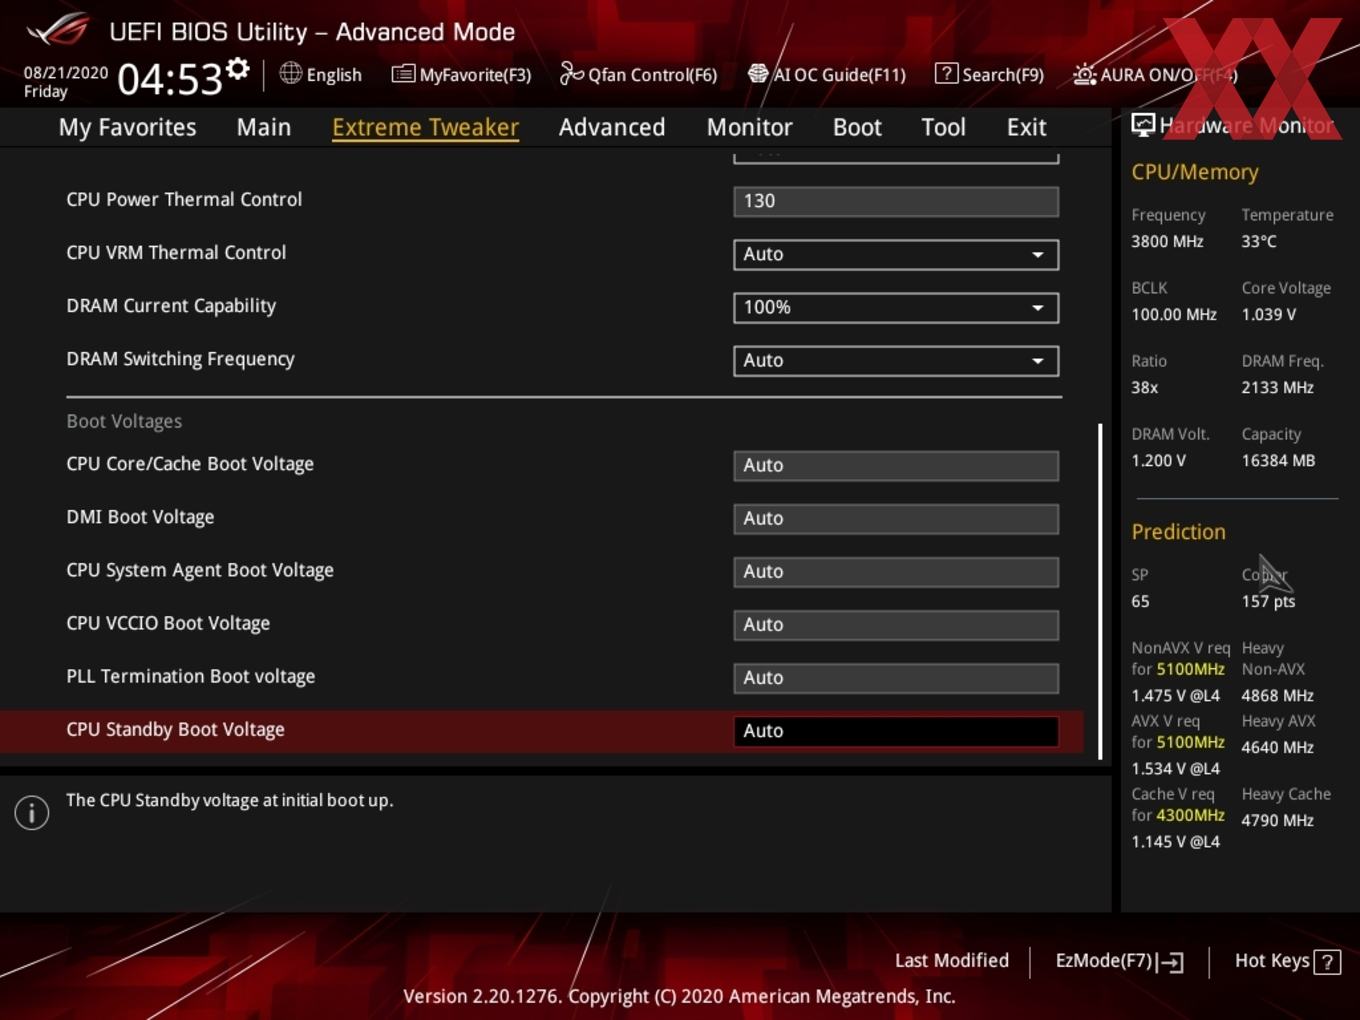
Task: Go to Advanced tab
Action: click(x=612, y=127)
